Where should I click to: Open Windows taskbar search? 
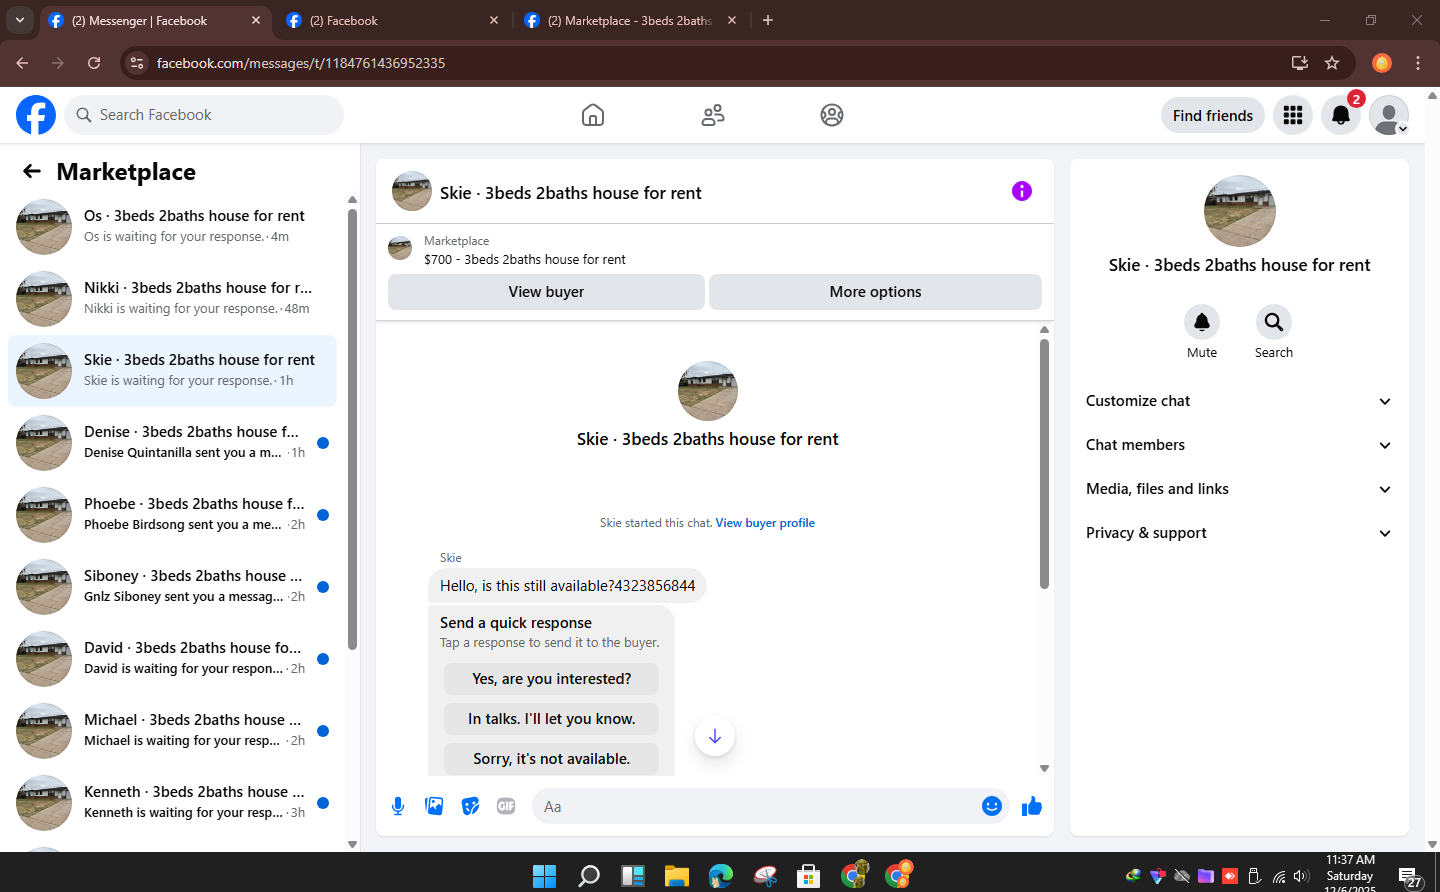tap(589, 876)
